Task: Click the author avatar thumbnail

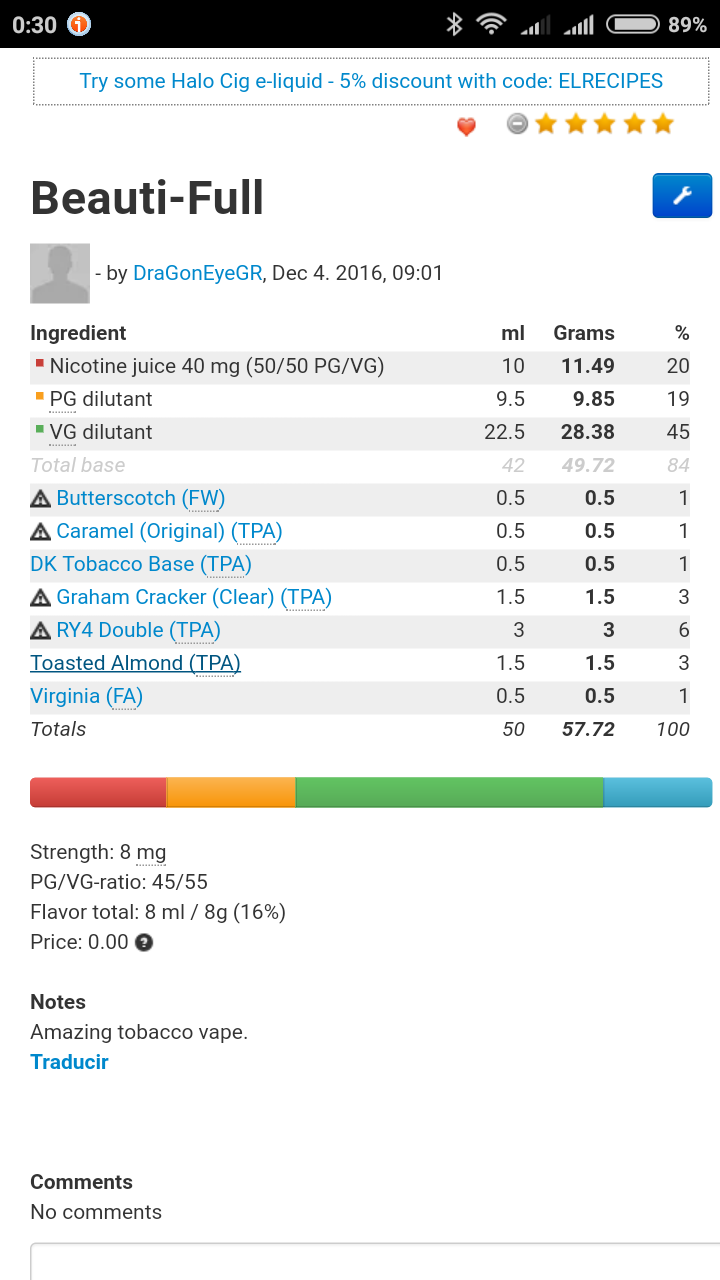Action: click(60, 273)
